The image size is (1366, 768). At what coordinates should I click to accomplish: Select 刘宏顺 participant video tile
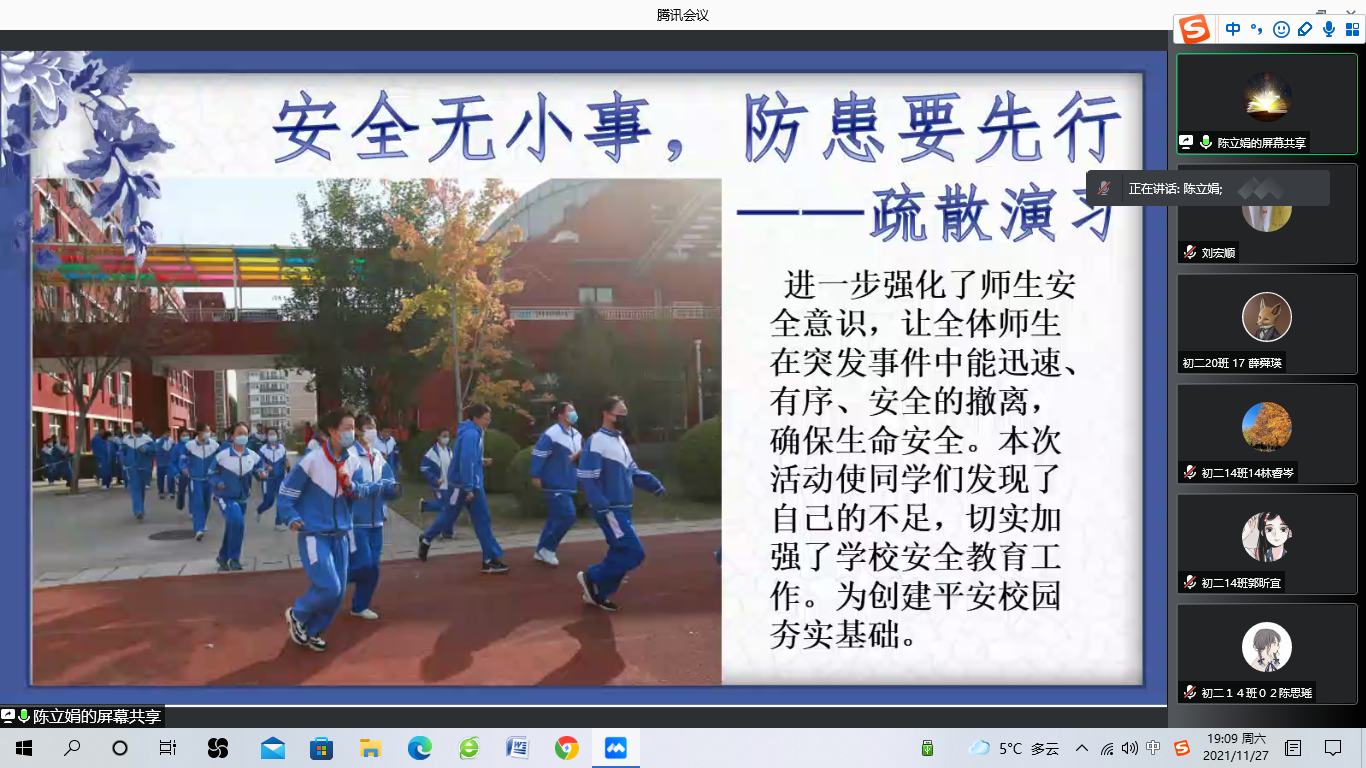click(x=1266, y=215)
